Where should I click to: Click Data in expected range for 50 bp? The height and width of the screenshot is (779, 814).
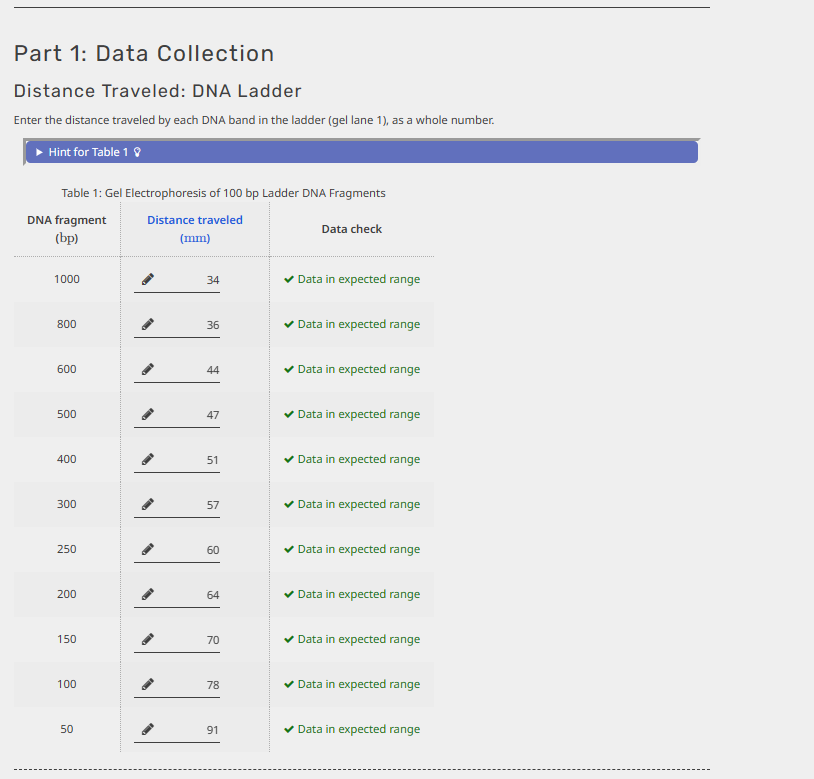[351, 729]
